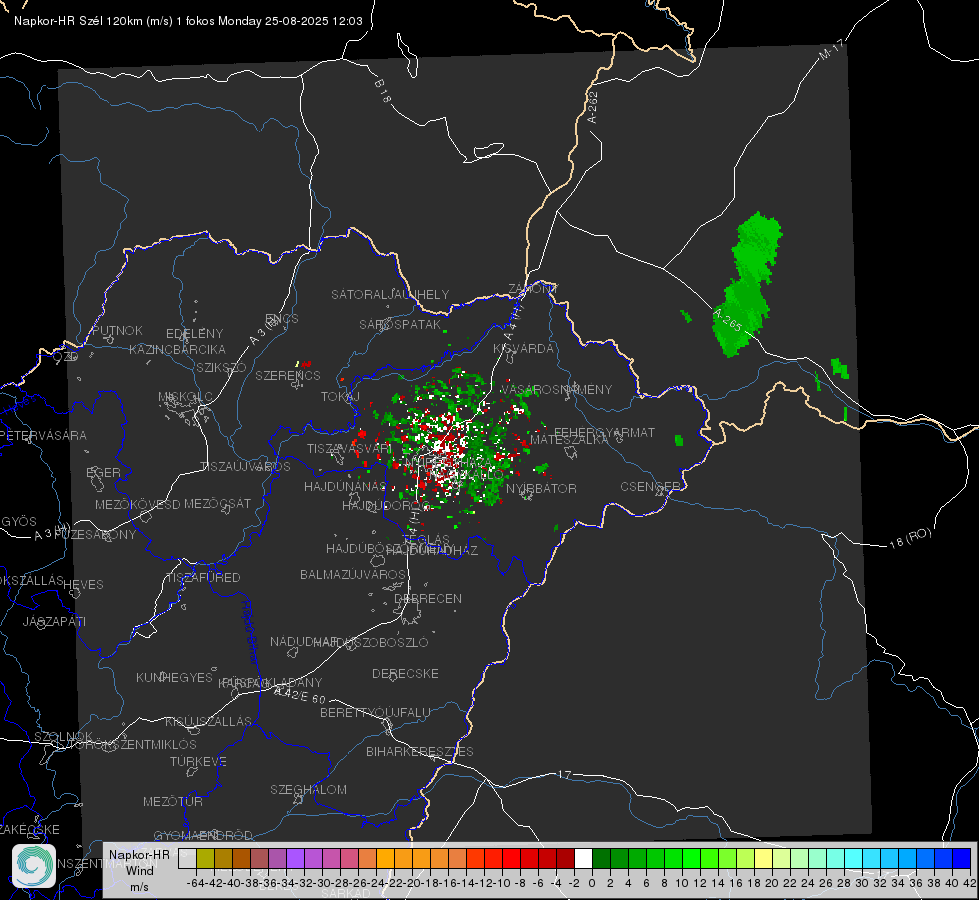Click the CSENGER town label
This screenshot has height=900, width=979.
(650, 486)
